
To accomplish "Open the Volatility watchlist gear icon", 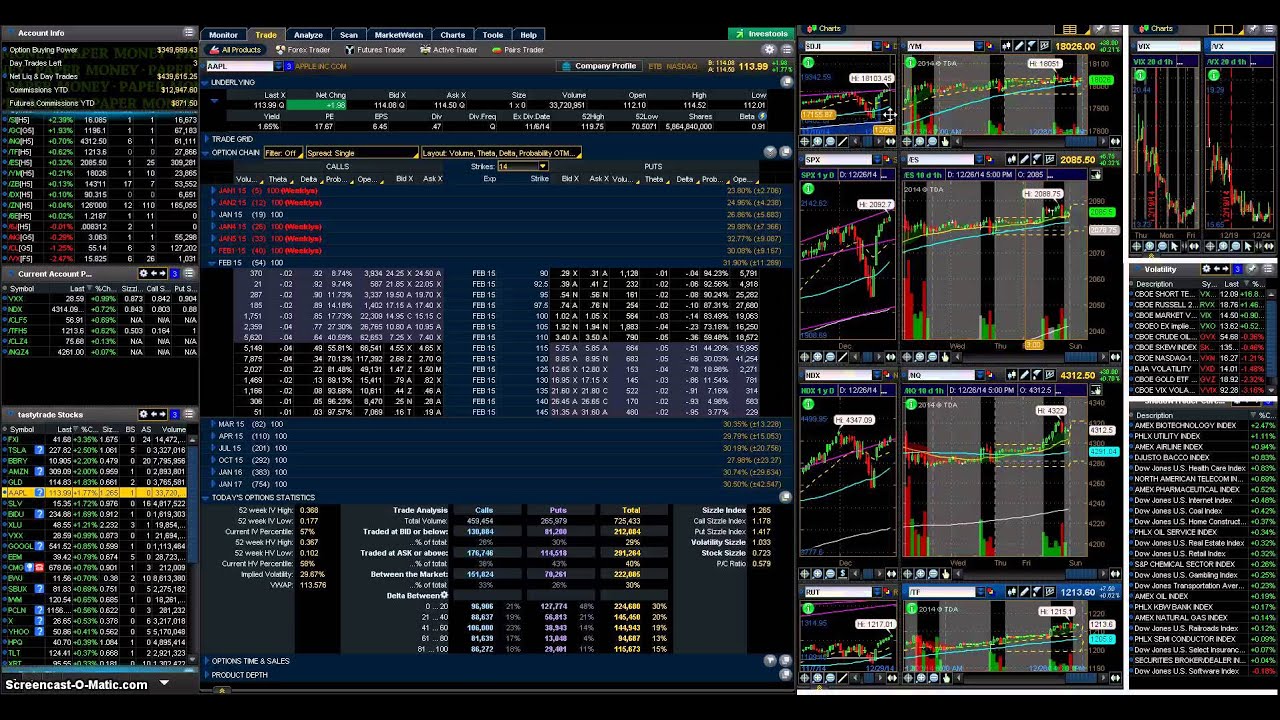I will click(x=1207, y=269).
